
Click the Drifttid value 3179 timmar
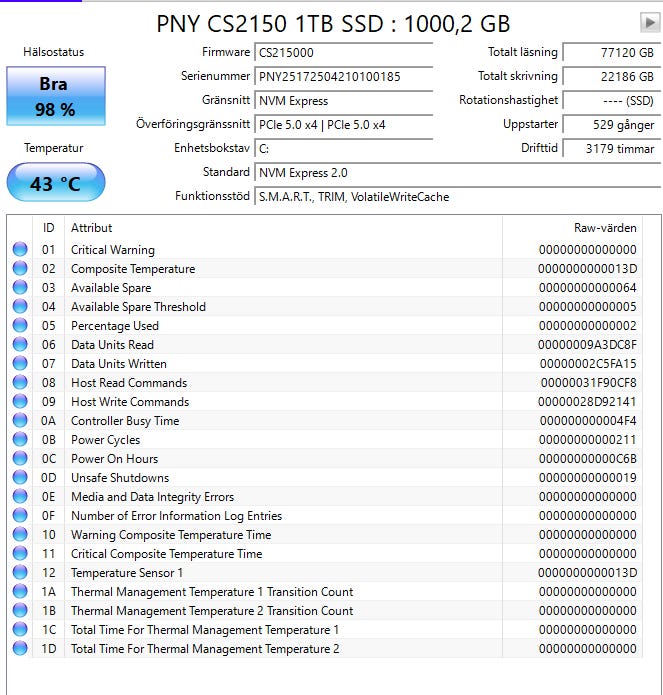point(612,148)
